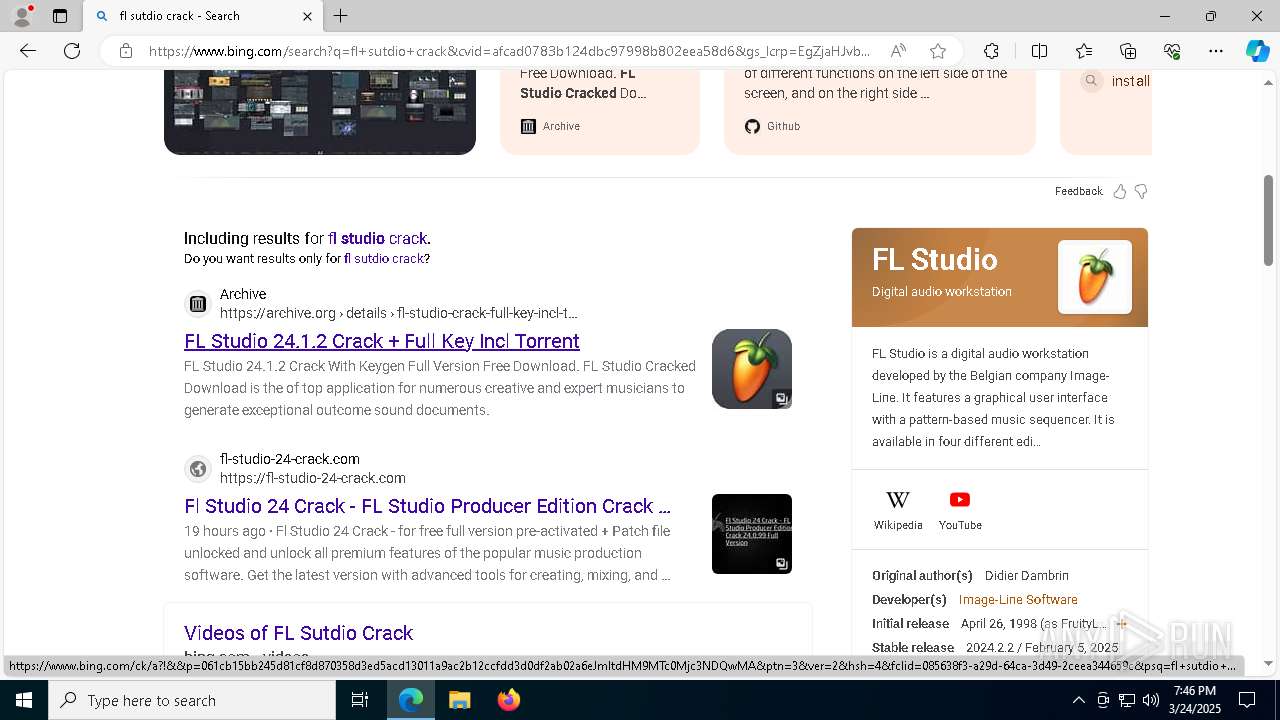Click 'https://fl-studio-24-crack.com' URL text

tap(313, 478)
